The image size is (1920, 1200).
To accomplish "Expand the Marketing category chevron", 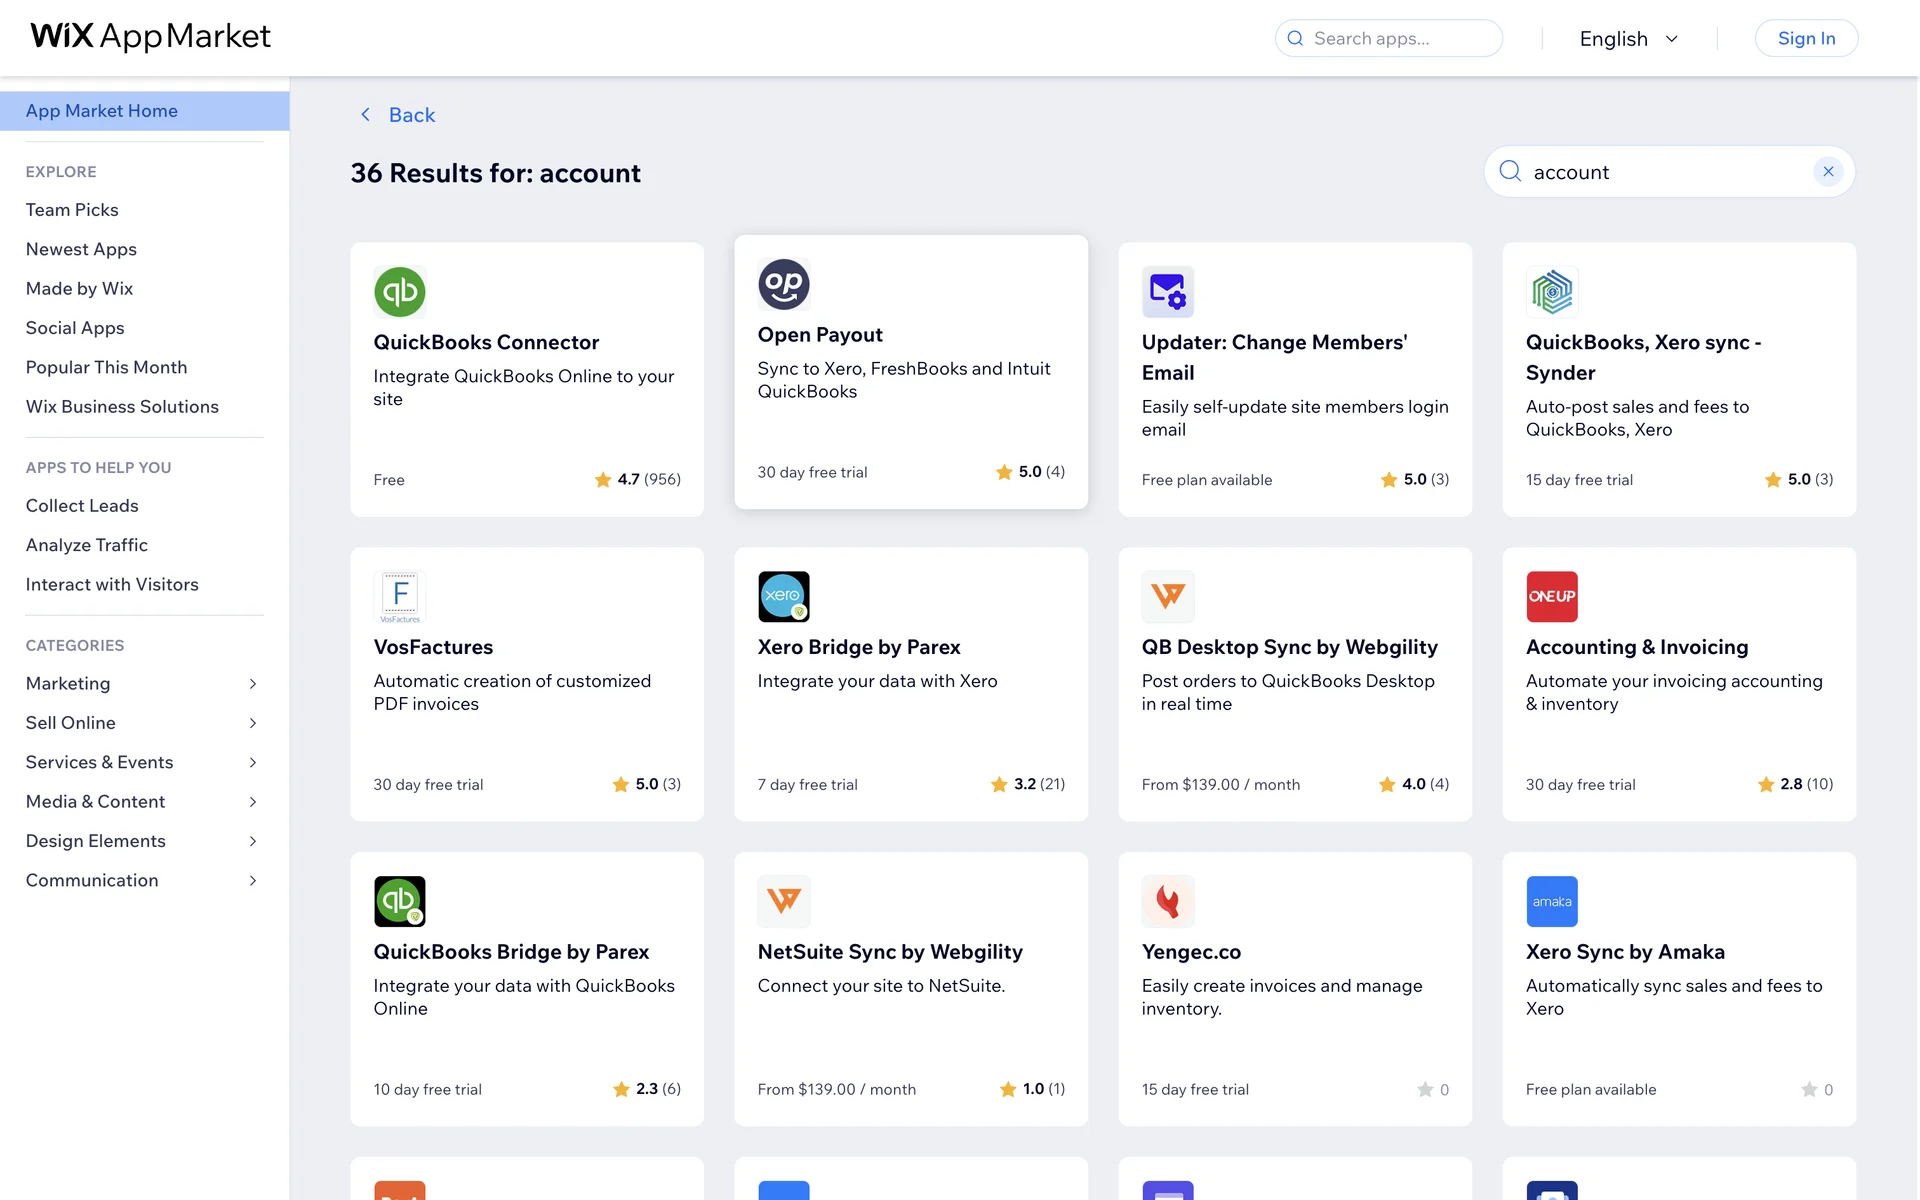I will (x=253, y=684).
